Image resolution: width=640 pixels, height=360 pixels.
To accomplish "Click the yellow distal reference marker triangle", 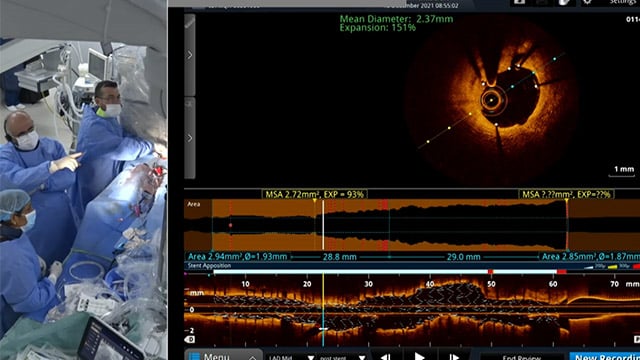I will tap(567, 201).
